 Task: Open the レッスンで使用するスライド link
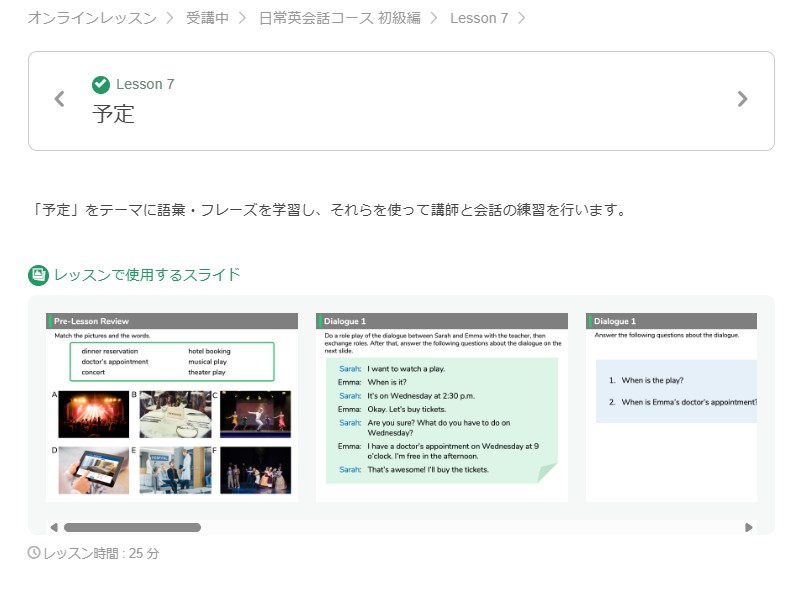147,275
